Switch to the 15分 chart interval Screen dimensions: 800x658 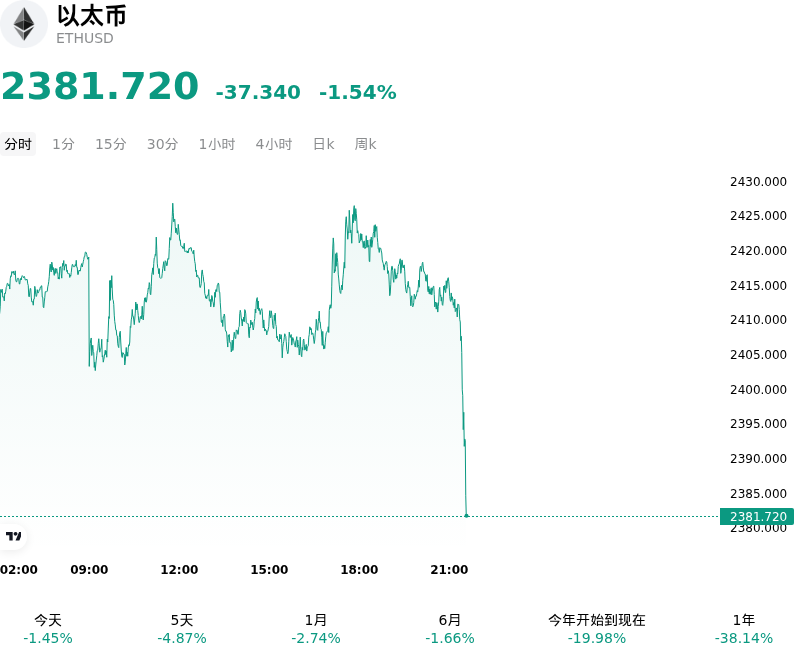pos(111,144)
